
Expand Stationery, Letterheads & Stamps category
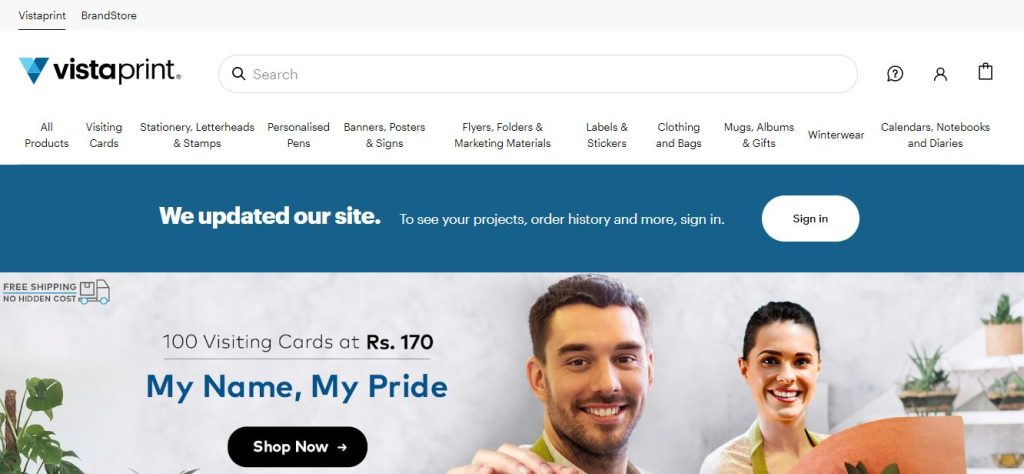(x=197, y=135)
